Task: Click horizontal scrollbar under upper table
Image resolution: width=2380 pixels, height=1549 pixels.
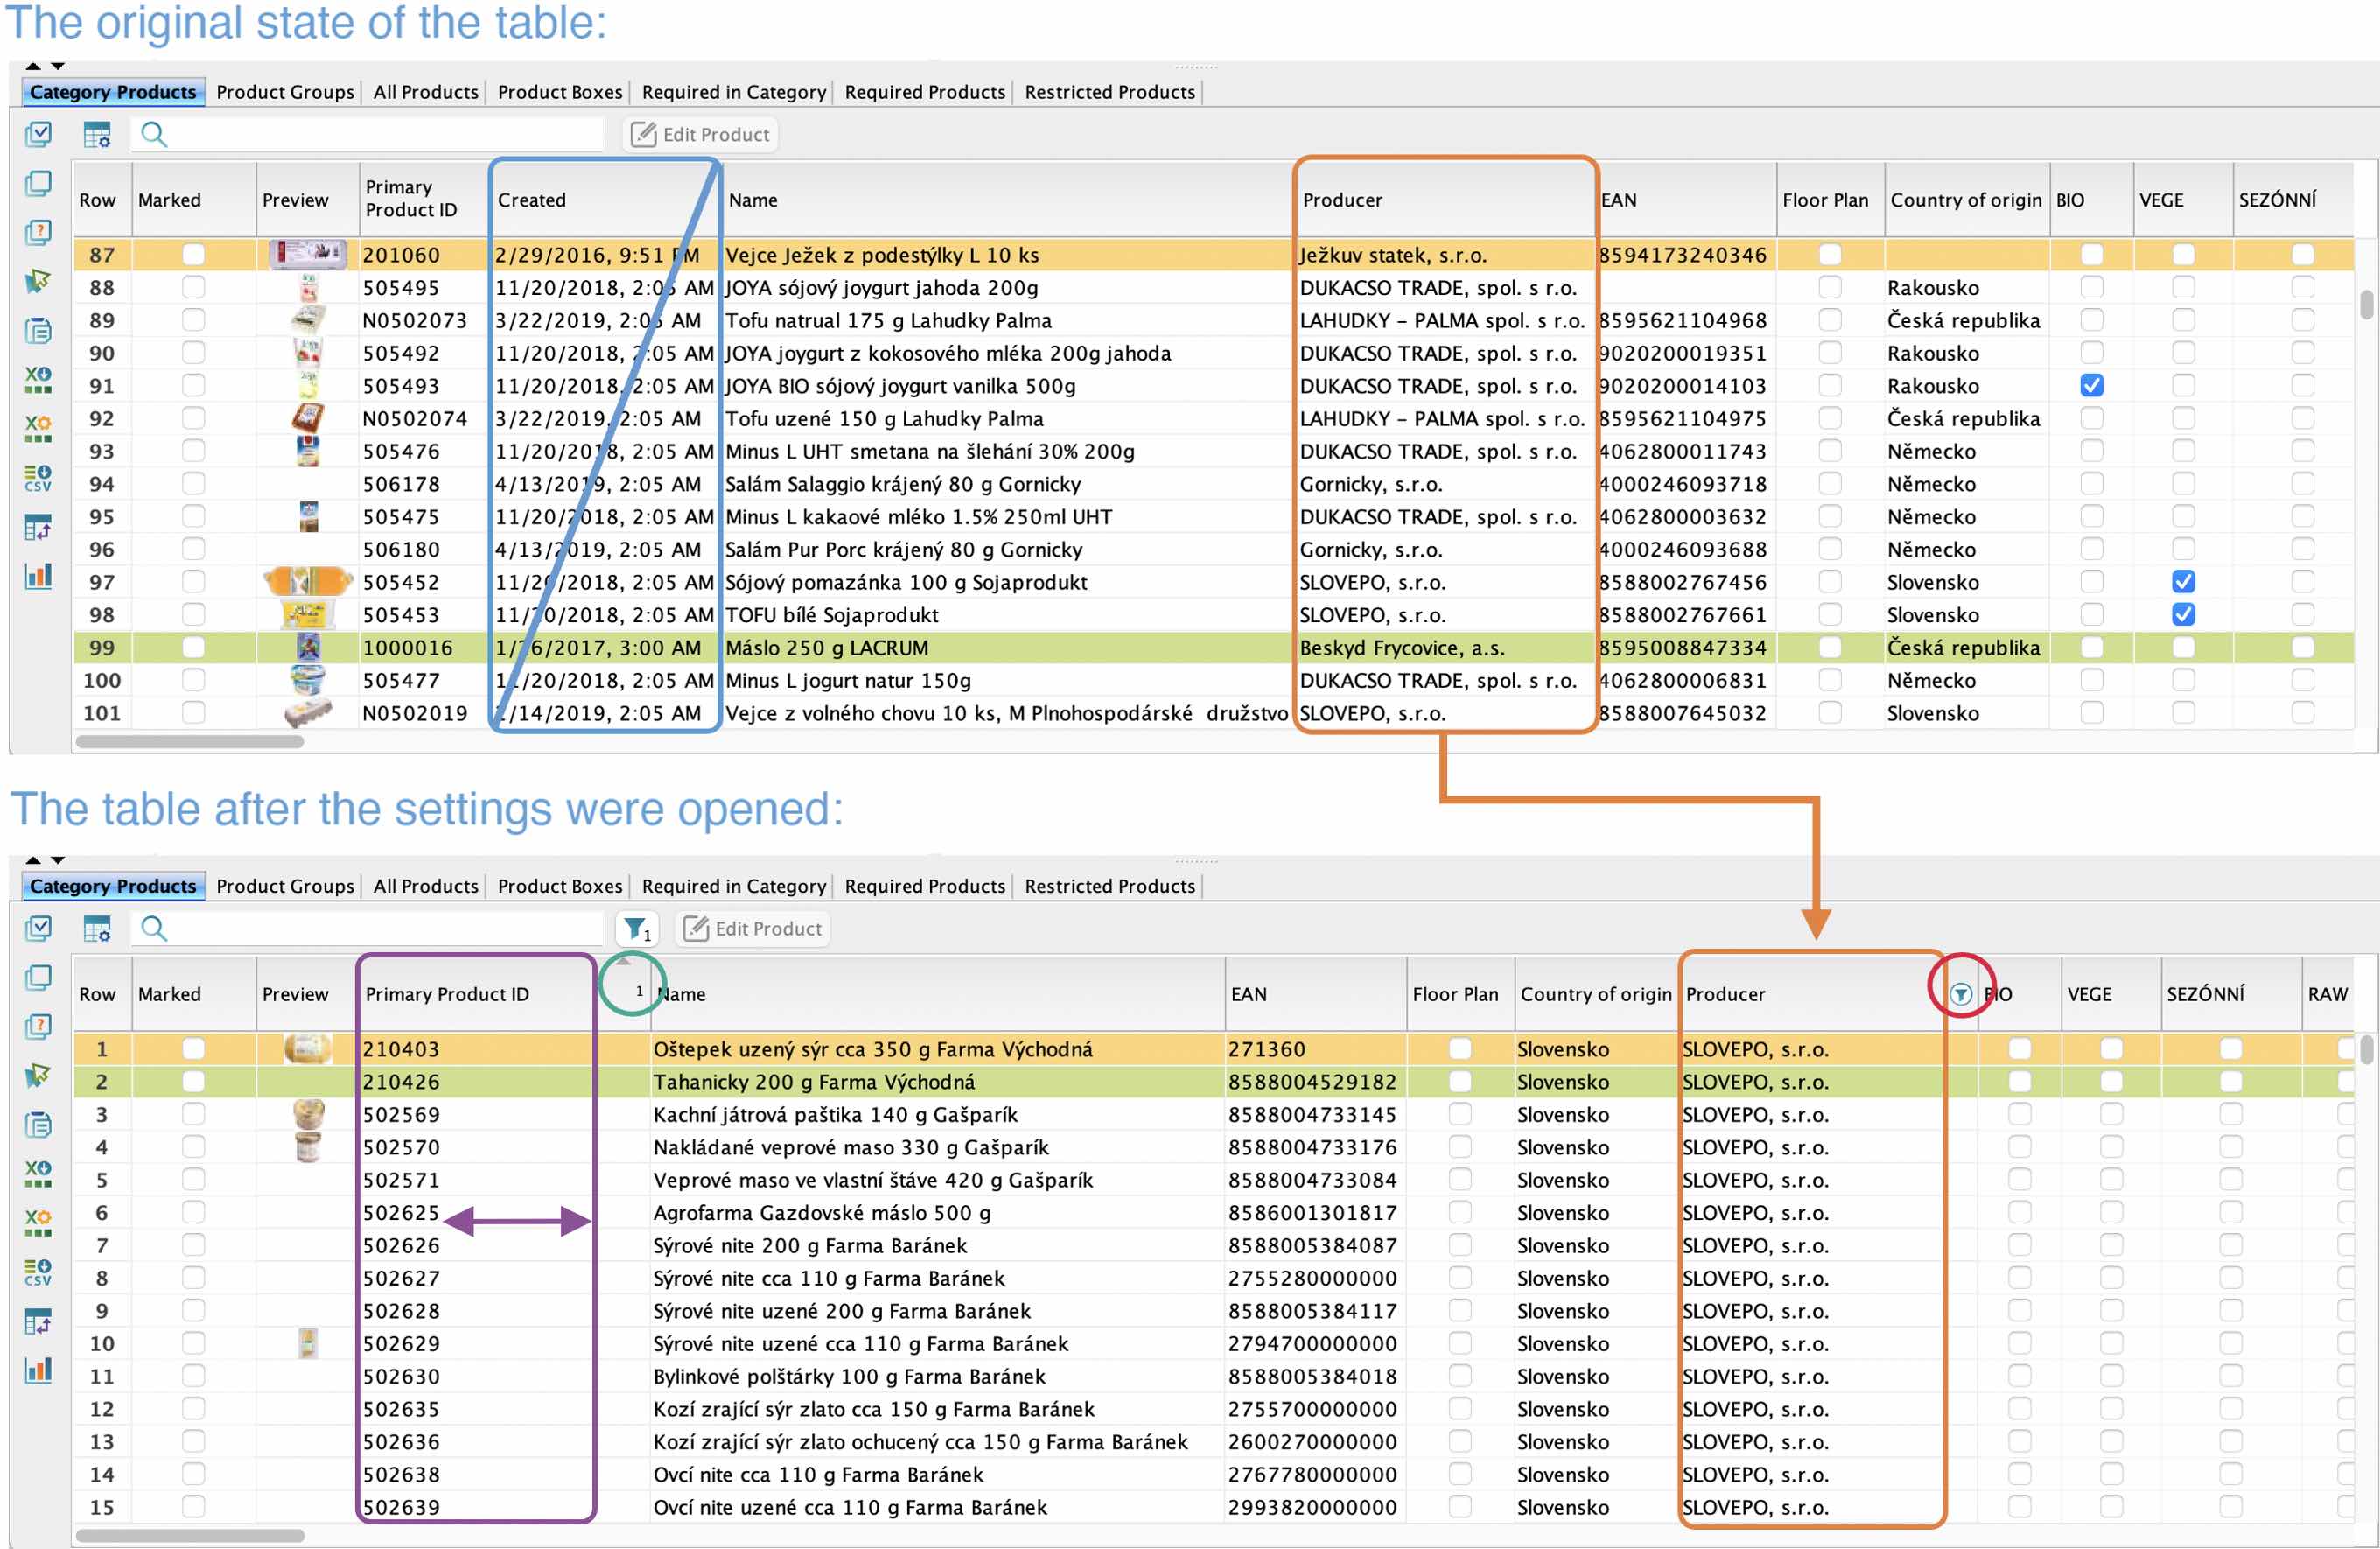Action: pyautogui.click(x=190, y=742)
